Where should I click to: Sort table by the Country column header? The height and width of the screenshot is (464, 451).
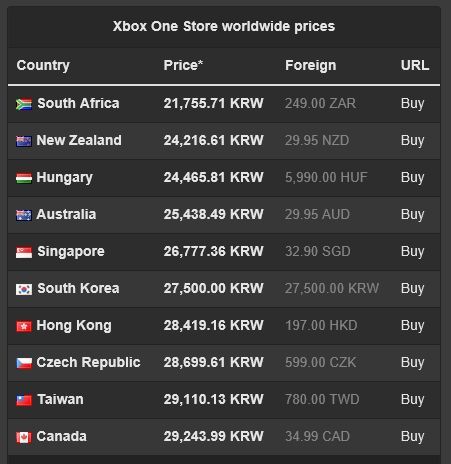click(43, 66)
